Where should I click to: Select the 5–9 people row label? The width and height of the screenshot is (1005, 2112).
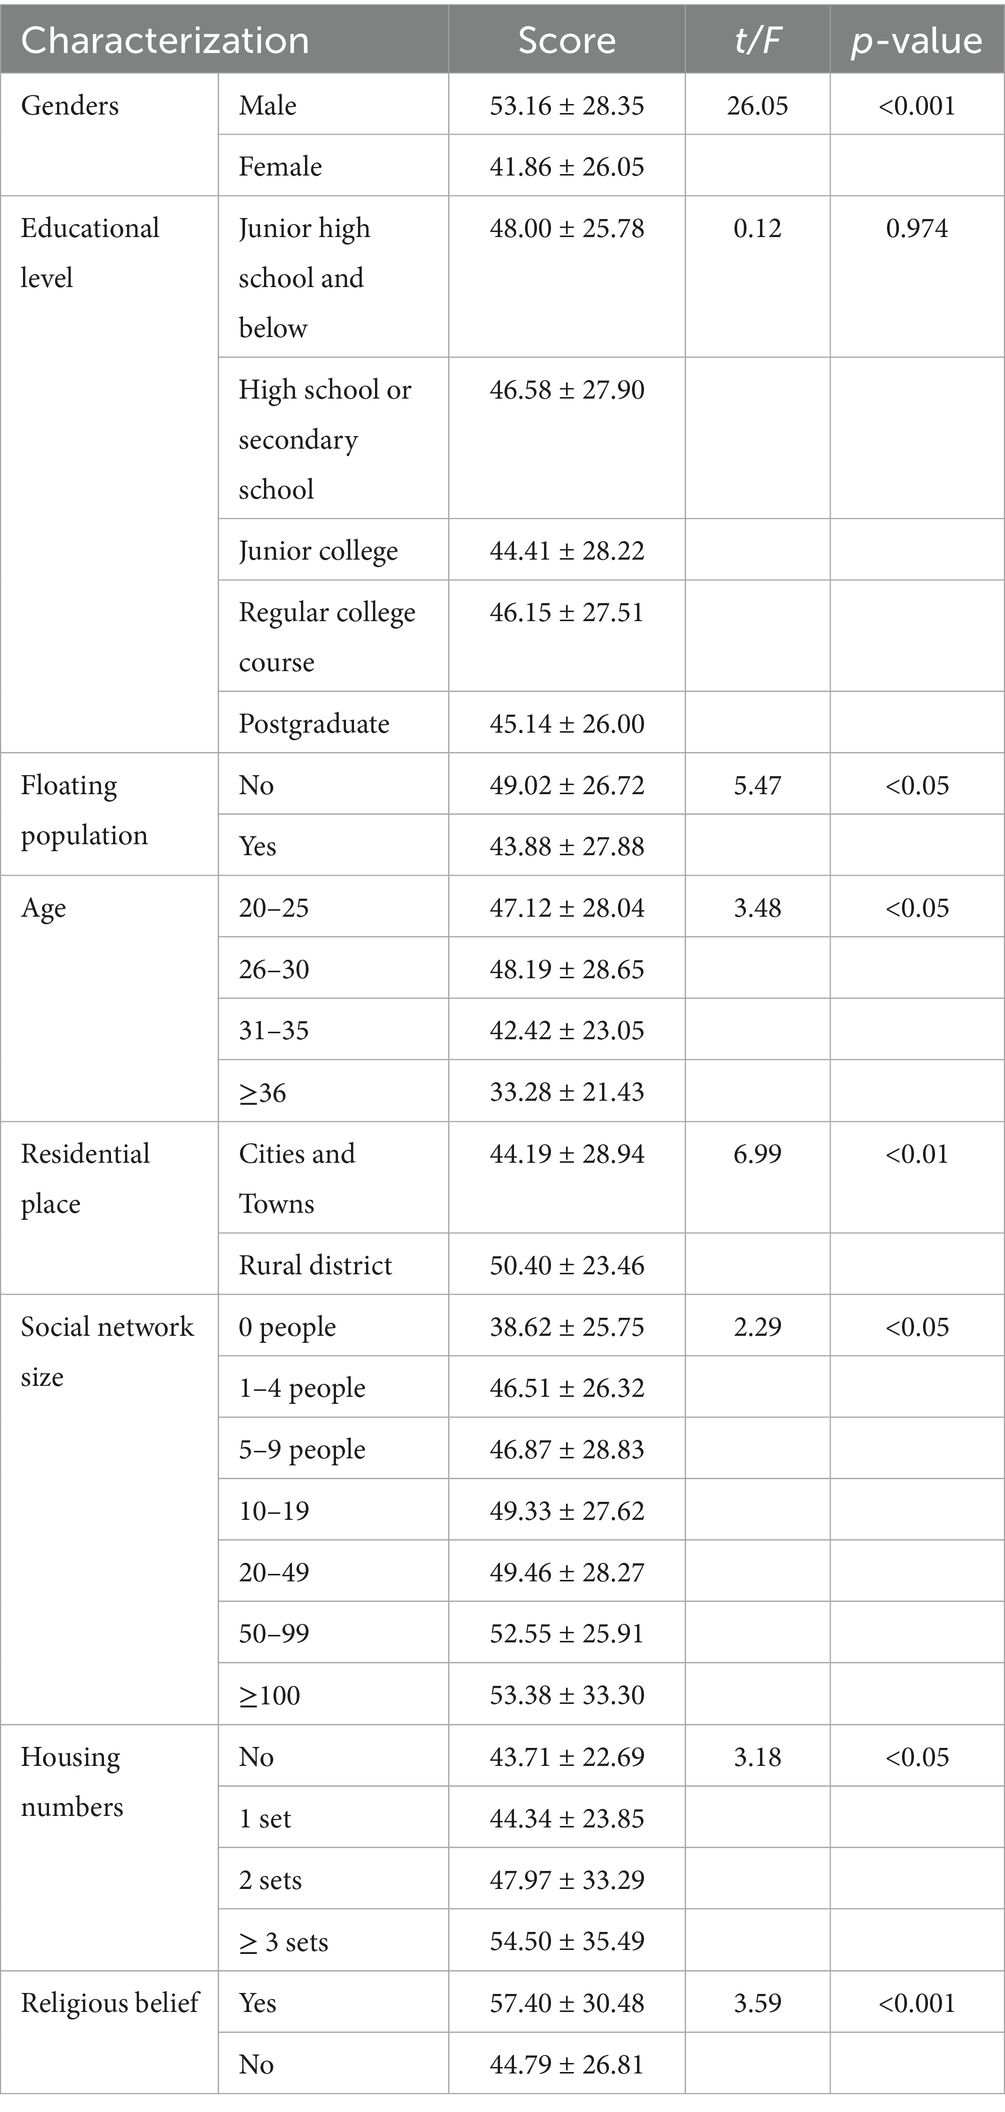pos(302,1450)
